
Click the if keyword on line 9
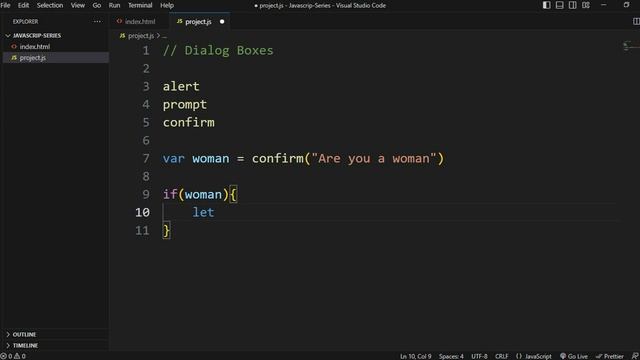click(x=170, y=194)
